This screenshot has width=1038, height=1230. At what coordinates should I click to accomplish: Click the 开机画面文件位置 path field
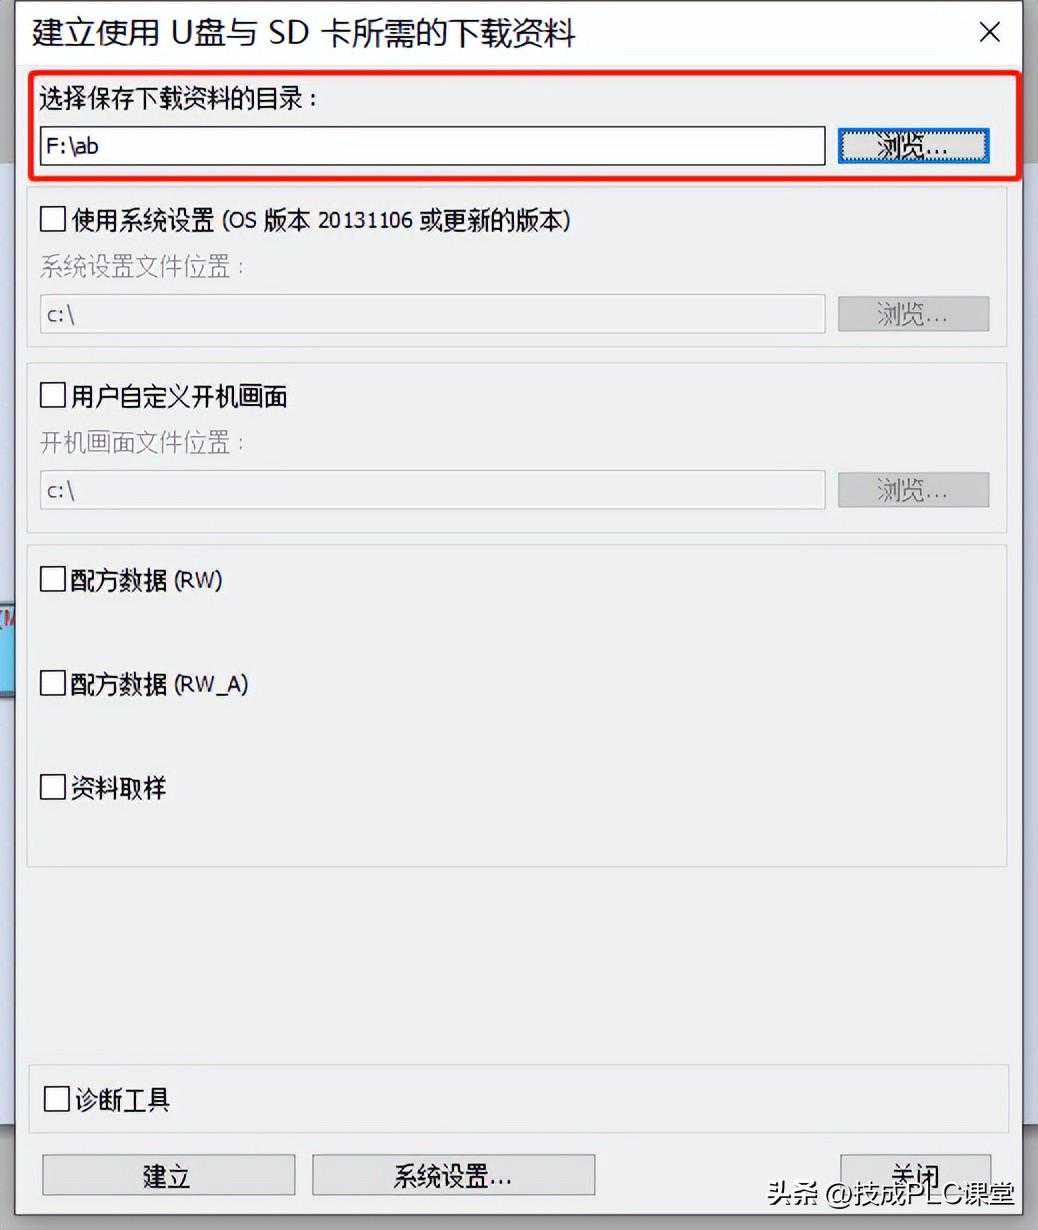click(x=432, y=490)
